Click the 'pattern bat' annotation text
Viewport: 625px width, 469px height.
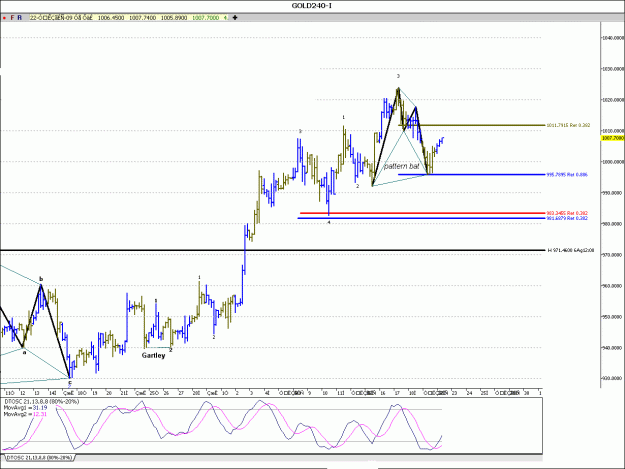(401, 166)
